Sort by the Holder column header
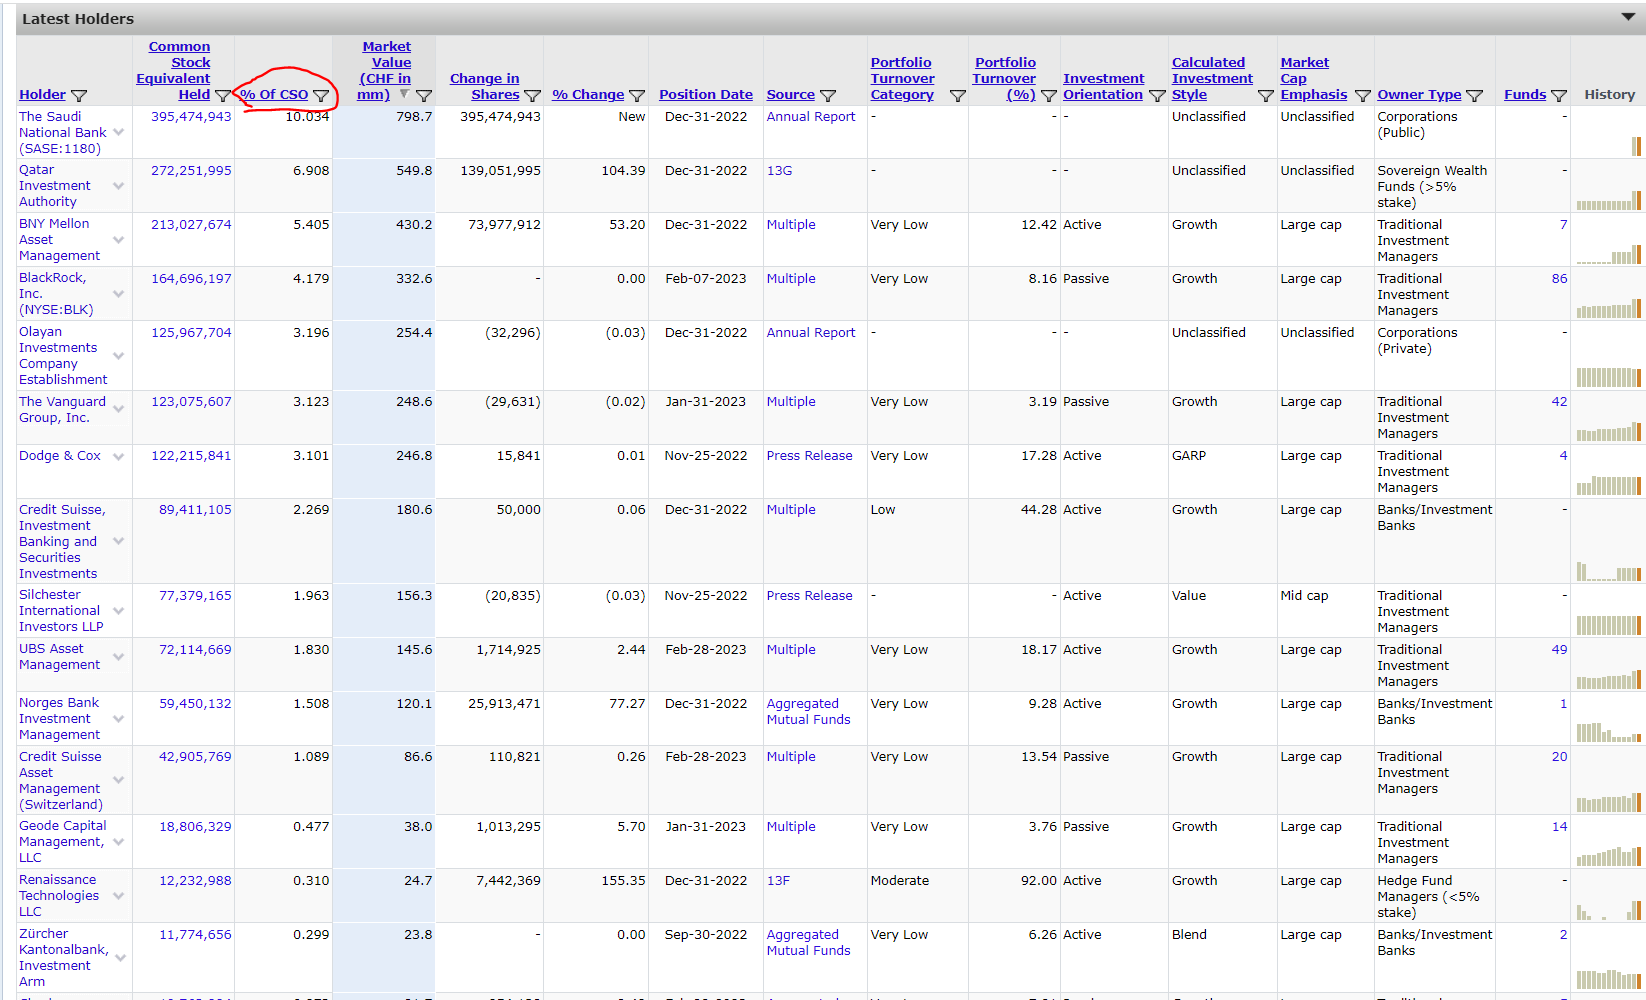1646x1000 pixels. [x=42, y=95]
